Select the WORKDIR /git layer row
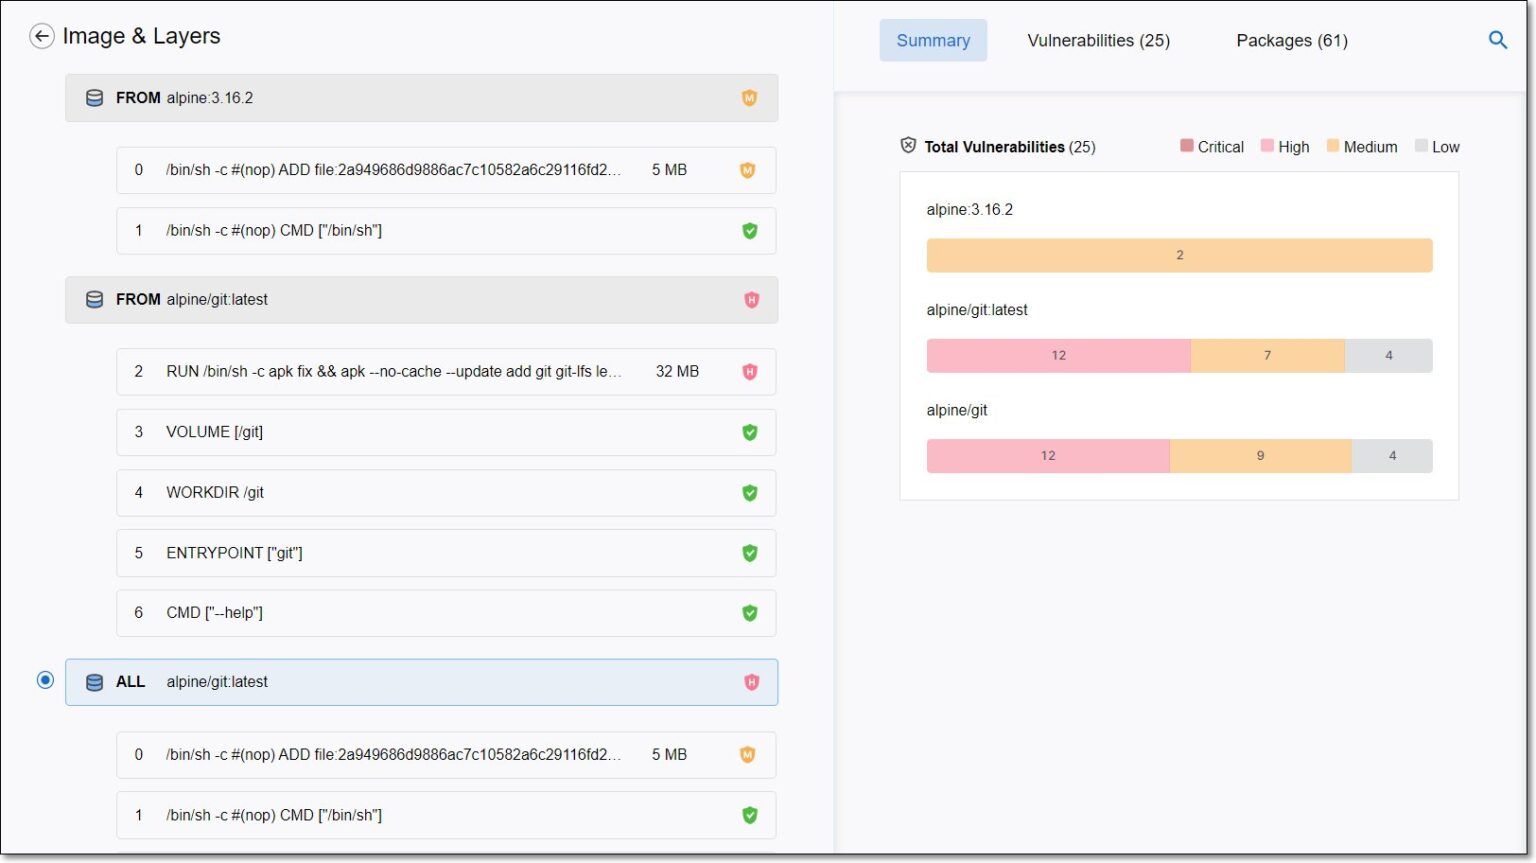The height and width of the screenshot is (863, 1536). coord(400,492)
